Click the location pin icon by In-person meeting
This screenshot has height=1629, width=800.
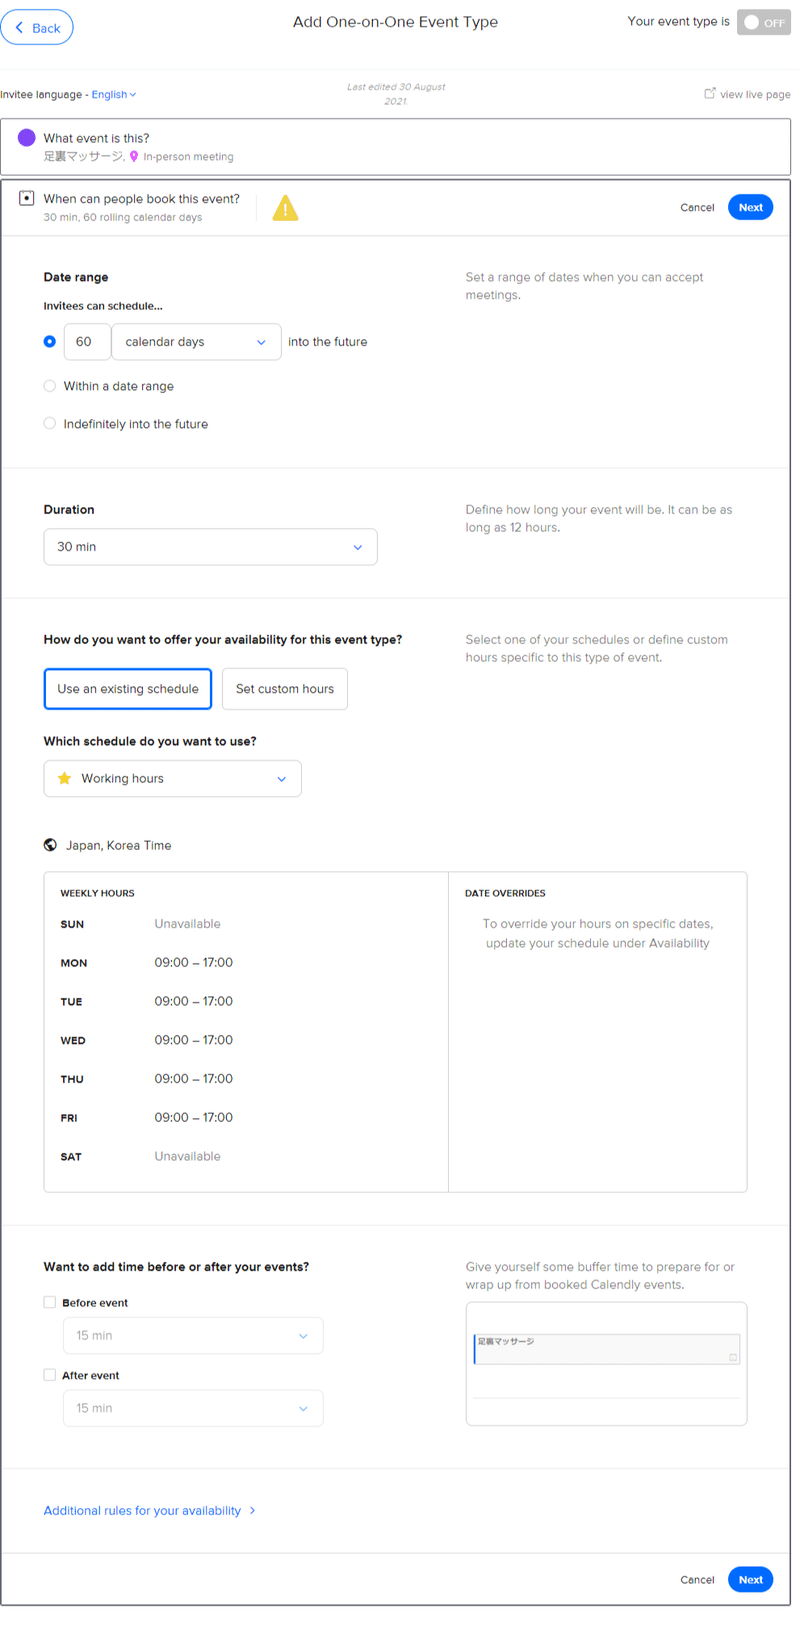[x=134, y=157]
